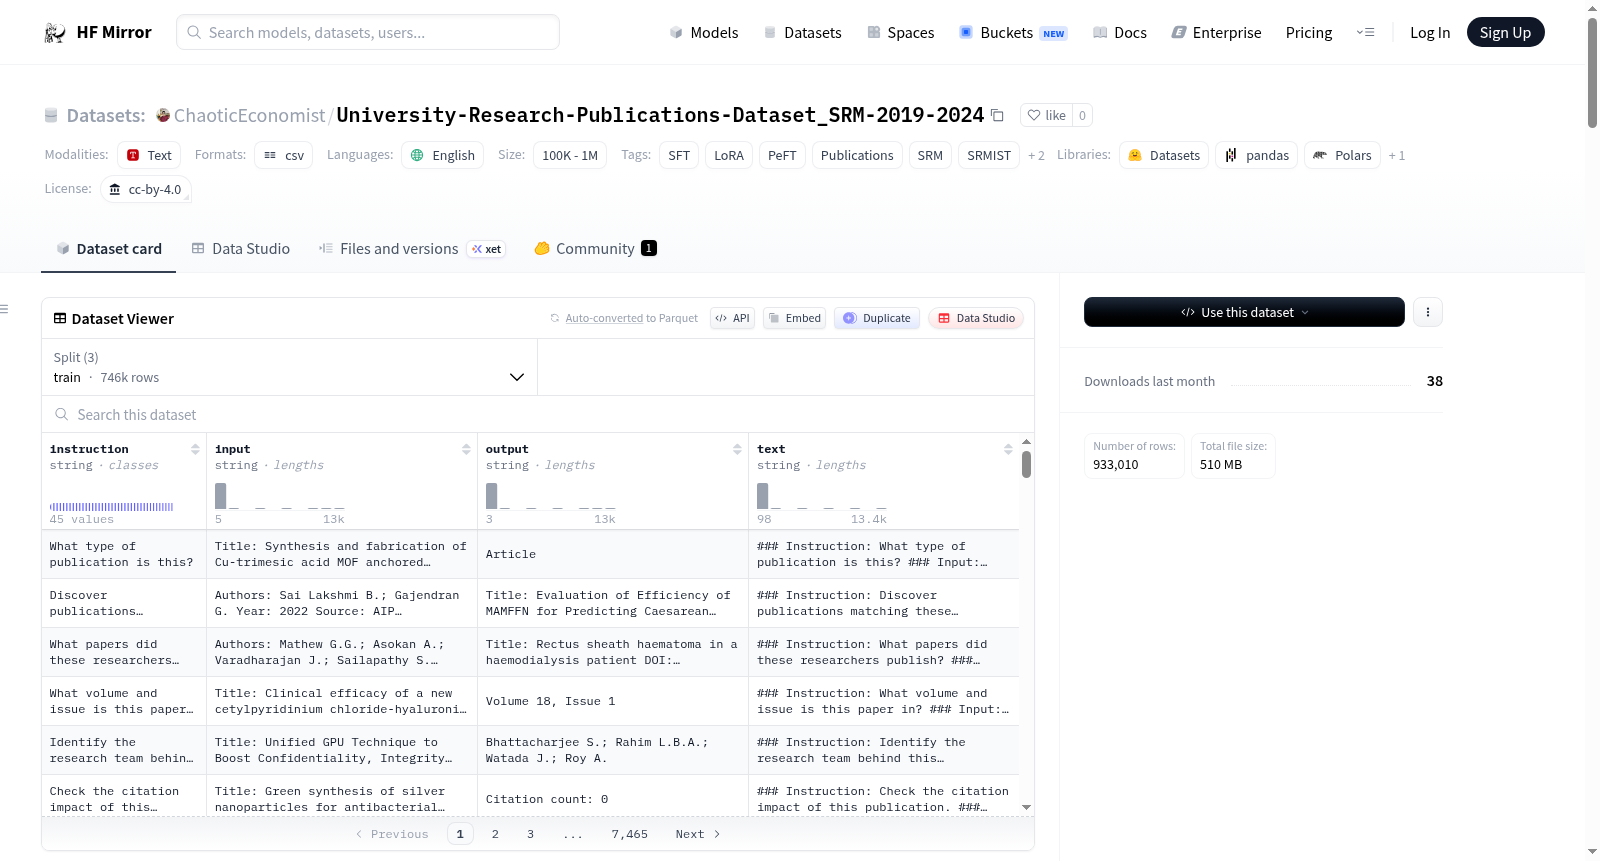Open the Split train dropdown
The height and width of the screenshot is (861, 1600).
(289, 367)
